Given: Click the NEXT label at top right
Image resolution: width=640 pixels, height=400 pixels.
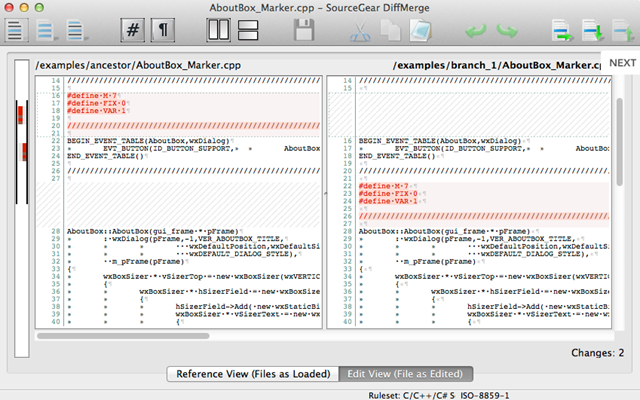Looking at the screenshot, I should pyautogui.click(x=622, y=63).
